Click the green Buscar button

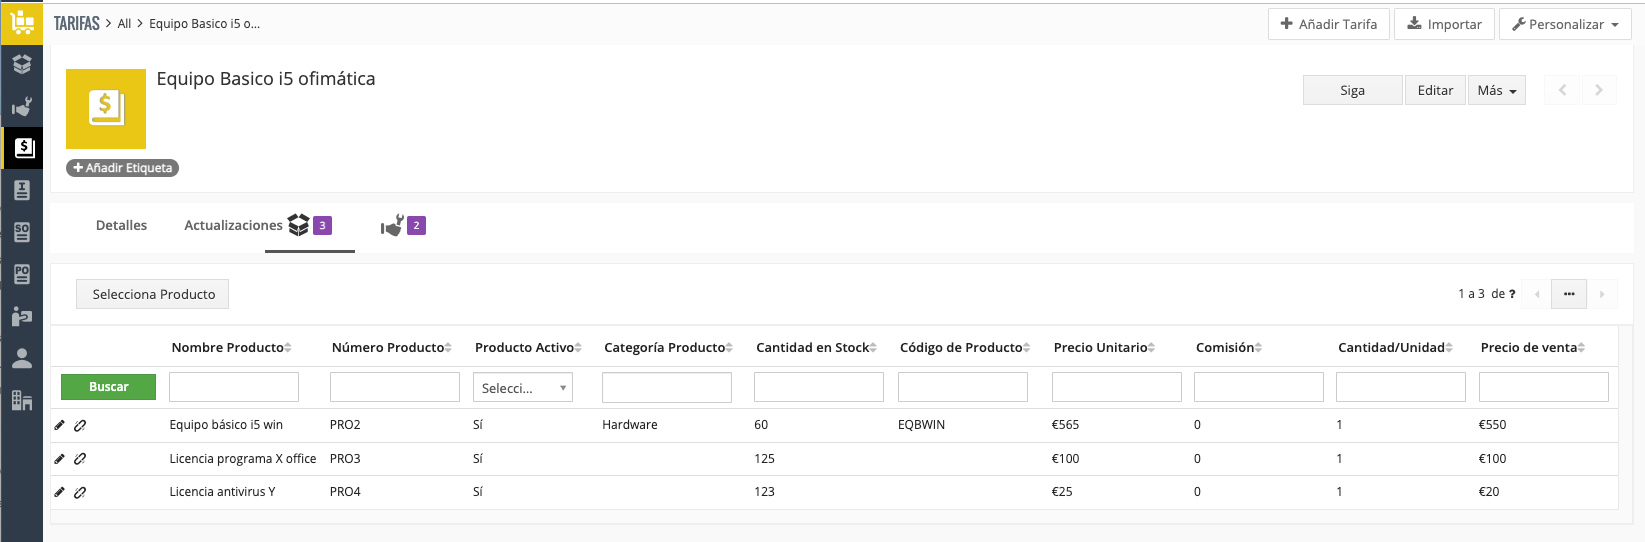[x=108, y=387]
